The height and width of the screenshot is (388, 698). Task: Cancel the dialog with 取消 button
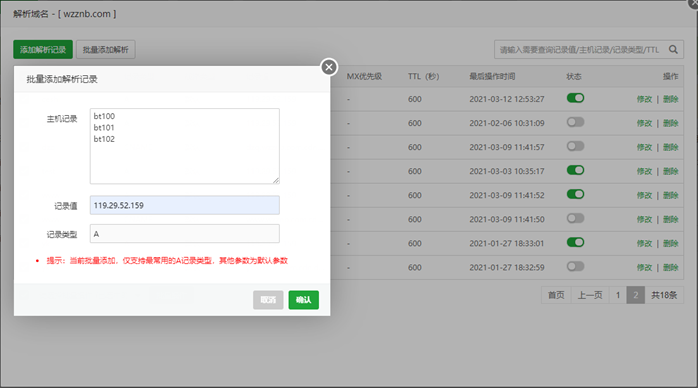(x=268, y=300)
